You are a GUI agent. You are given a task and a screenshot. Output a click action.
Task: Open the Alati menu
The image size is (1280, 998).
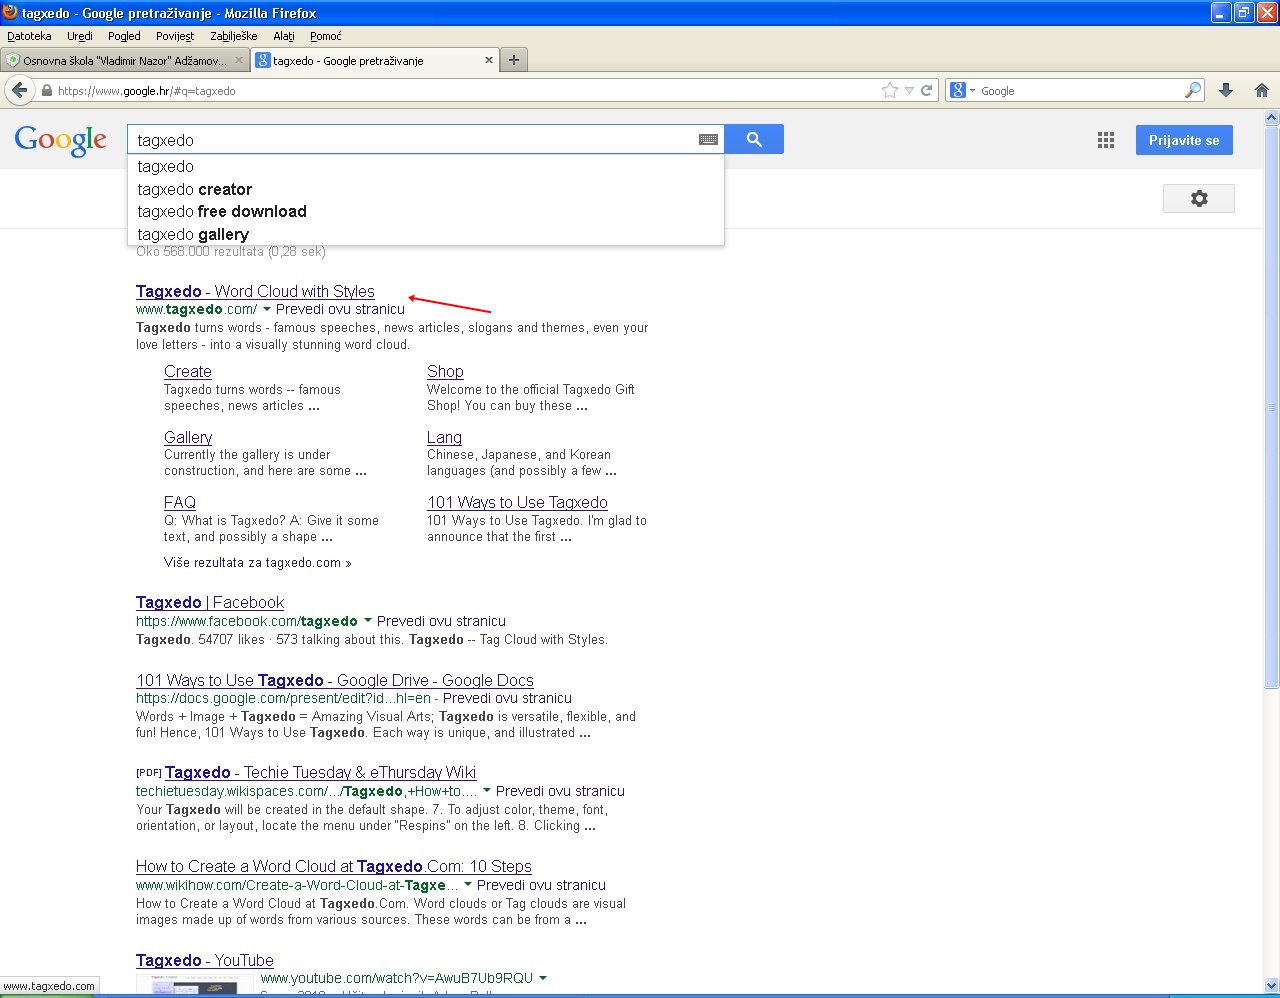284,36
